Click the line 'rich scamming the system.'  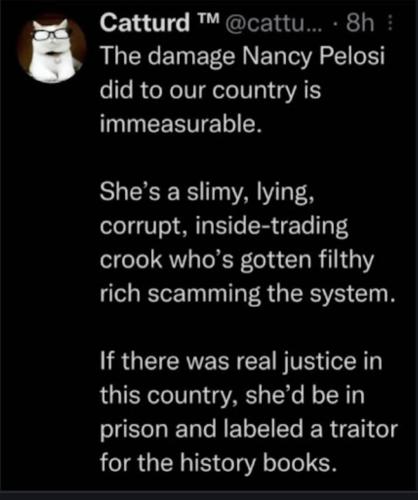[248, 295]
